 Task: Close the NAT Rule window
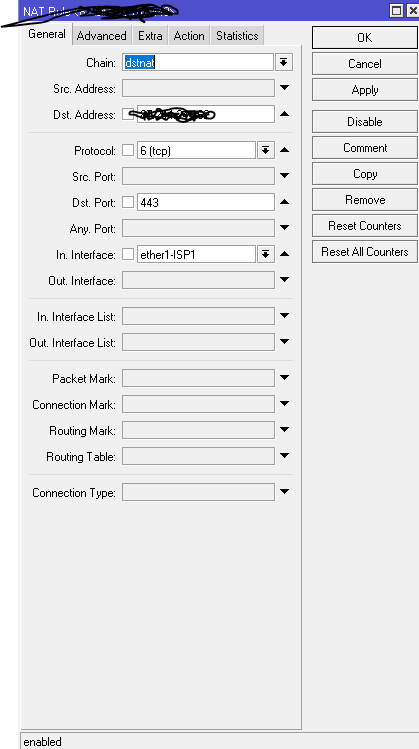coord(412,10)
